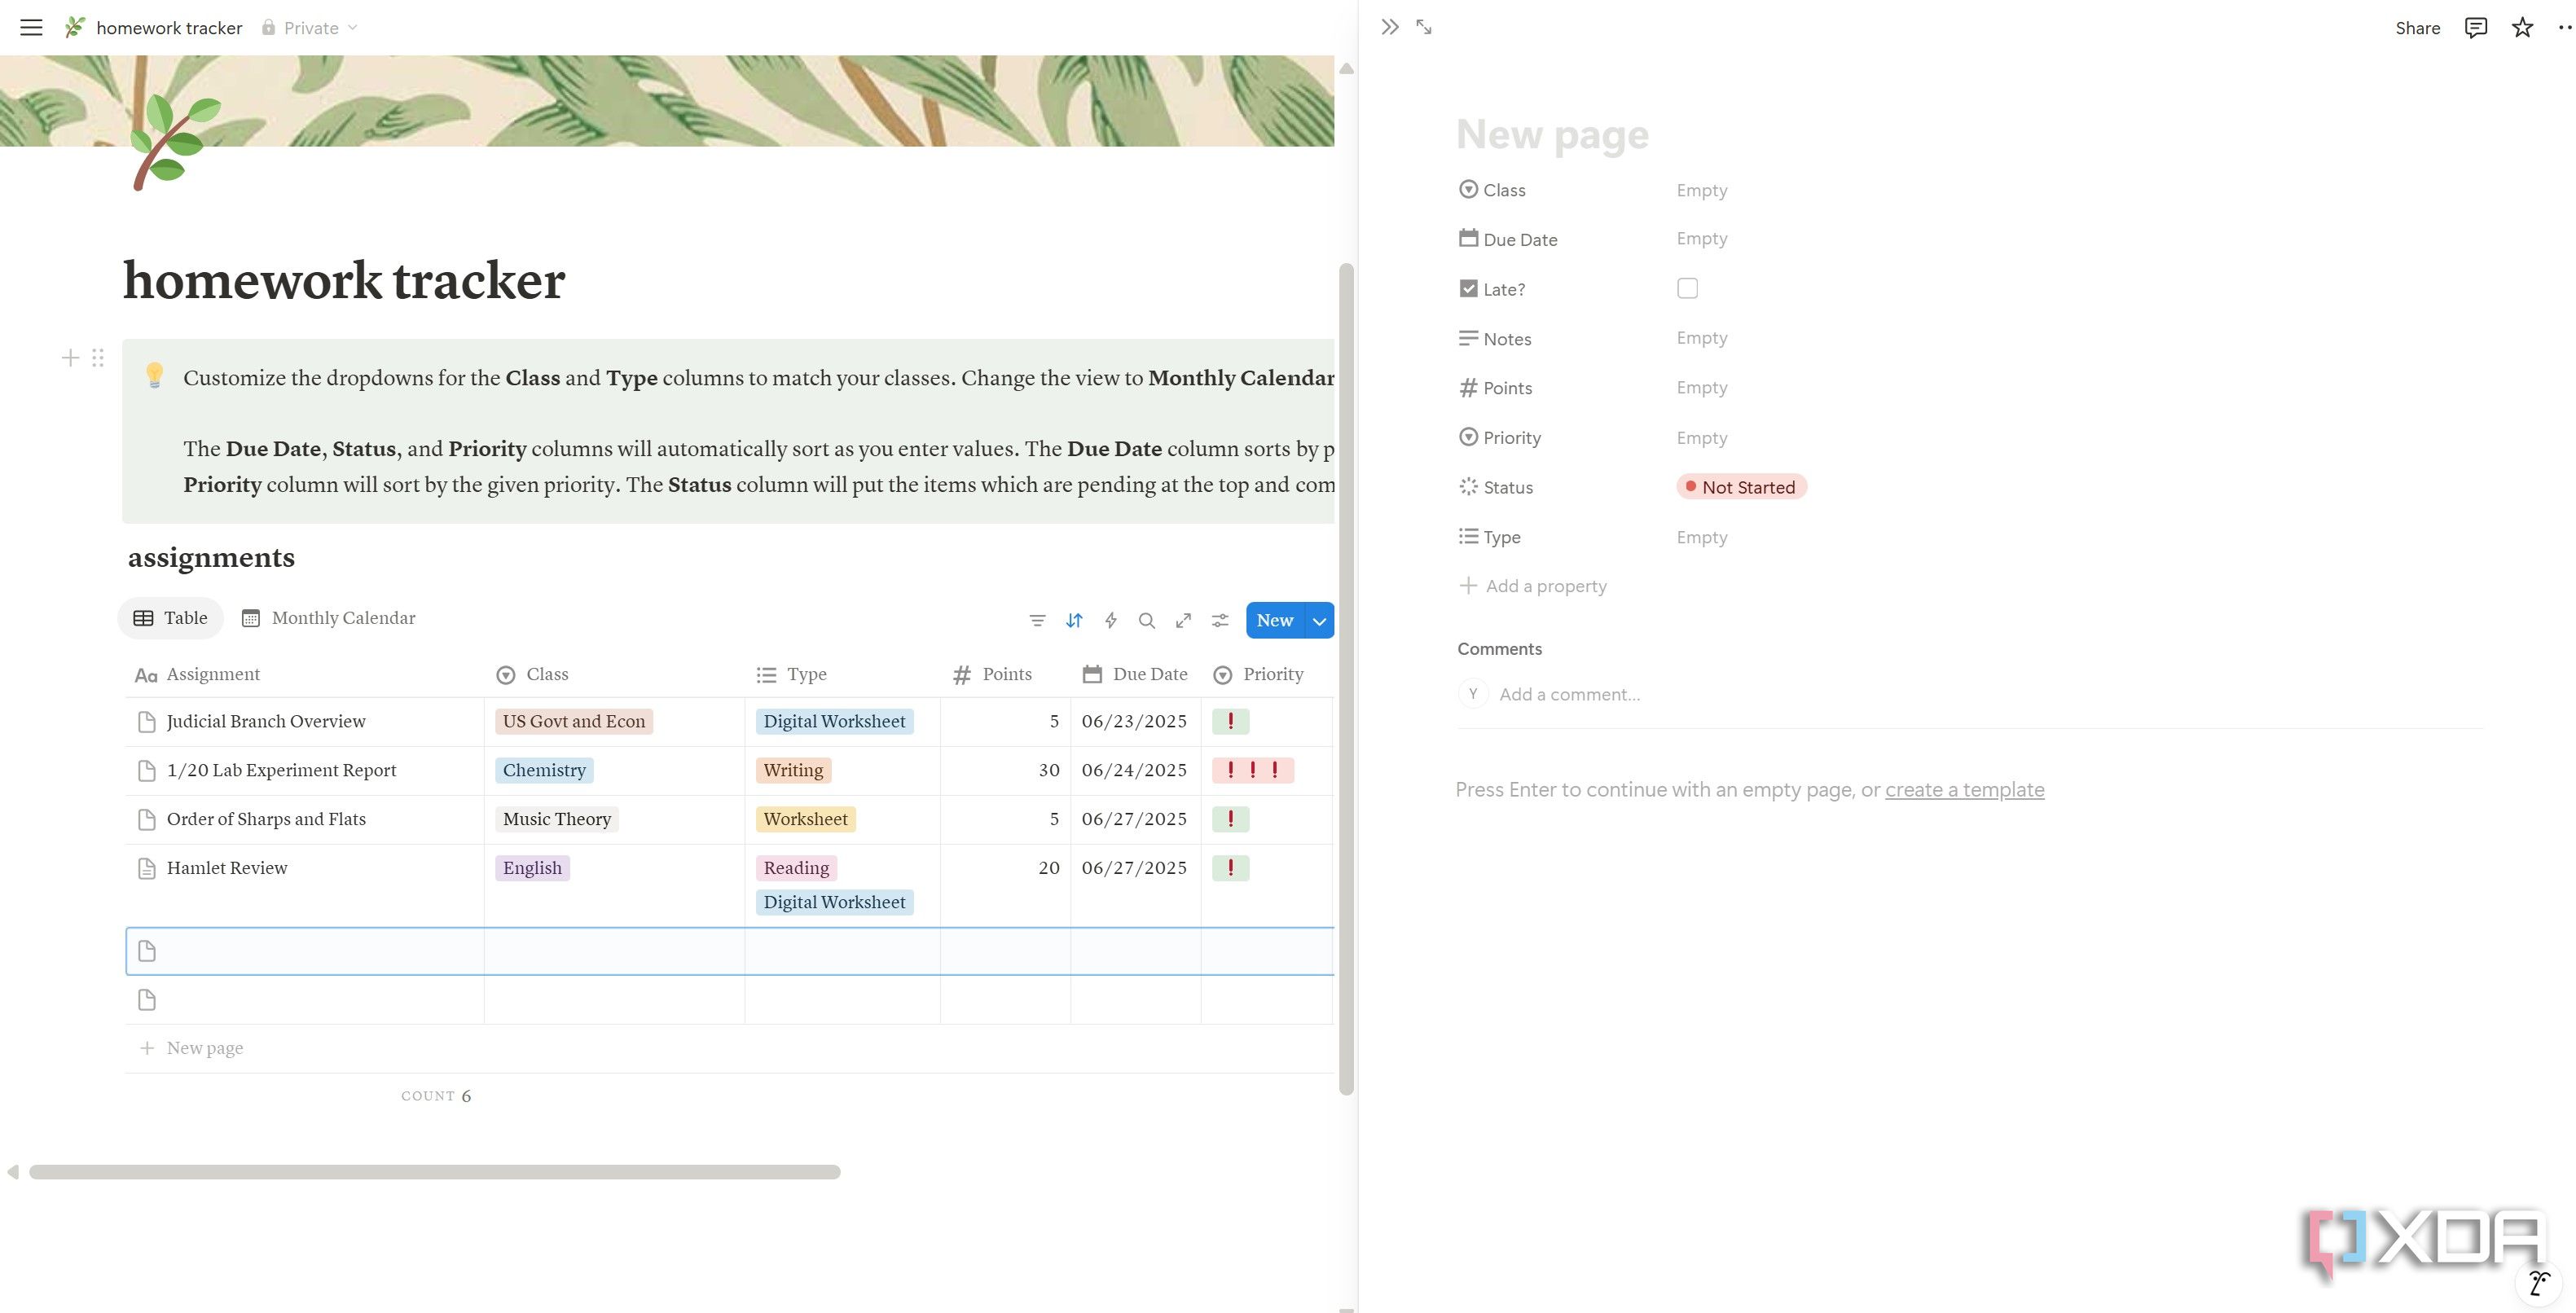Viewport: 2576px width, 1313px height.
Task: Click the Due Date property Empty value
Action: pos(1701,239)
